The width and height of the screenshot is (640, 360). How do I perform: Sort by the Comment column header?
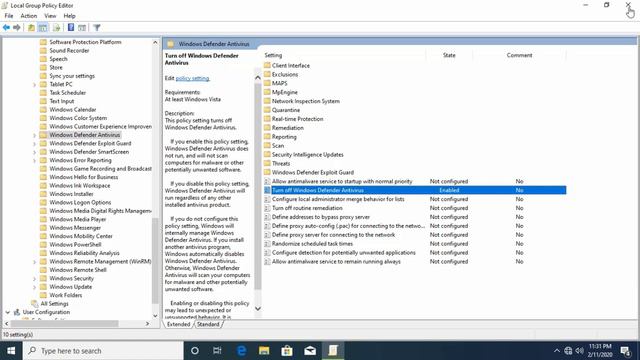519,55
